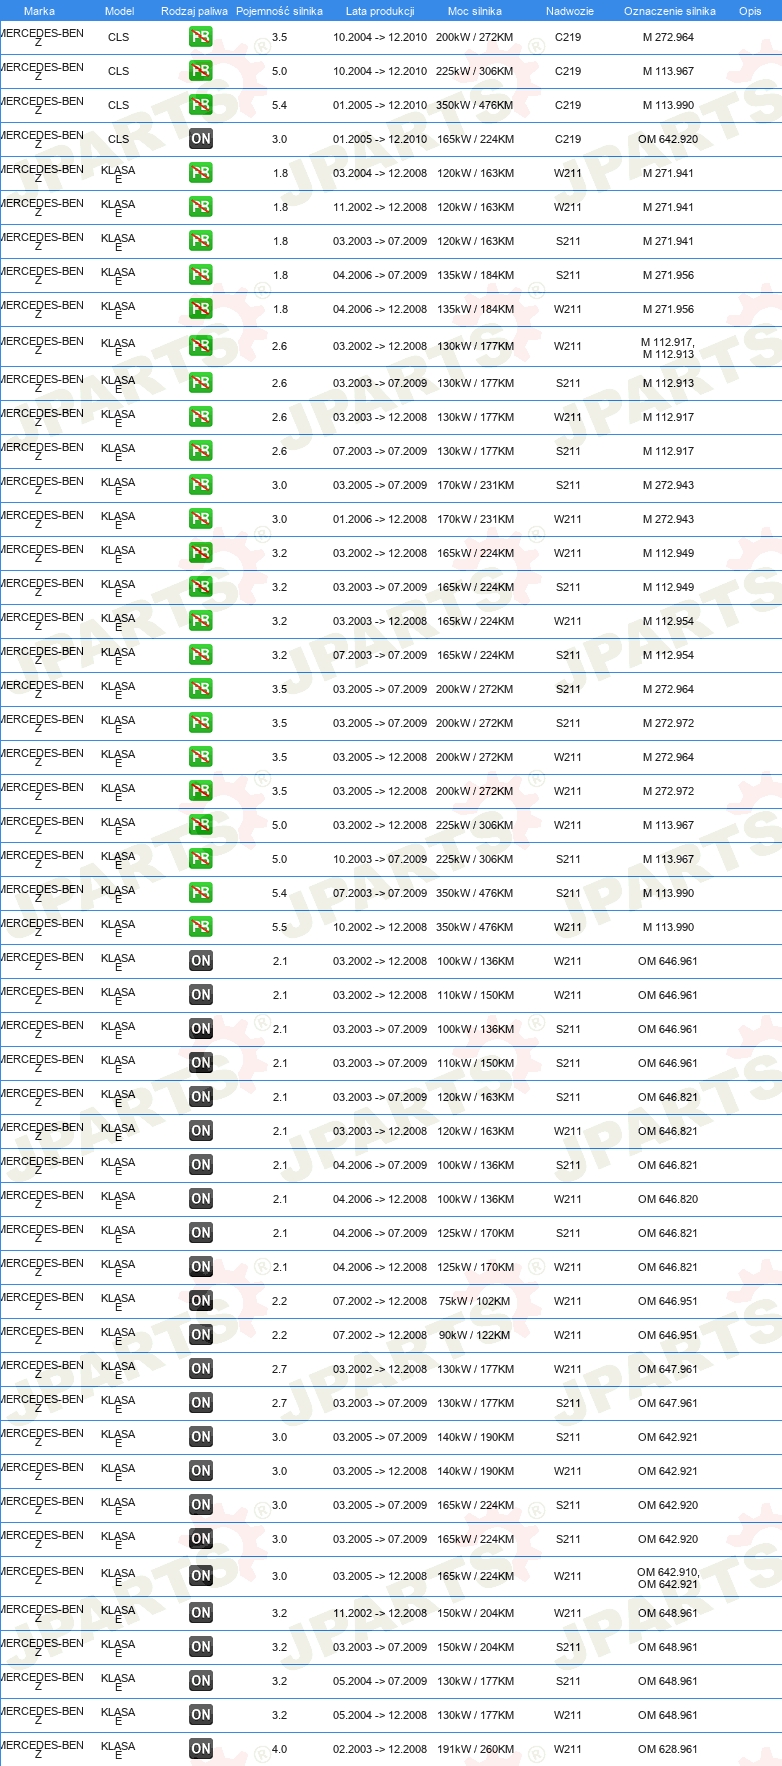Image resolution: width=782 pixels, height=1766 pixels.
Task: Click PB icon in 3.0 W211 M 272.943 row
Action: coord(201,519)
